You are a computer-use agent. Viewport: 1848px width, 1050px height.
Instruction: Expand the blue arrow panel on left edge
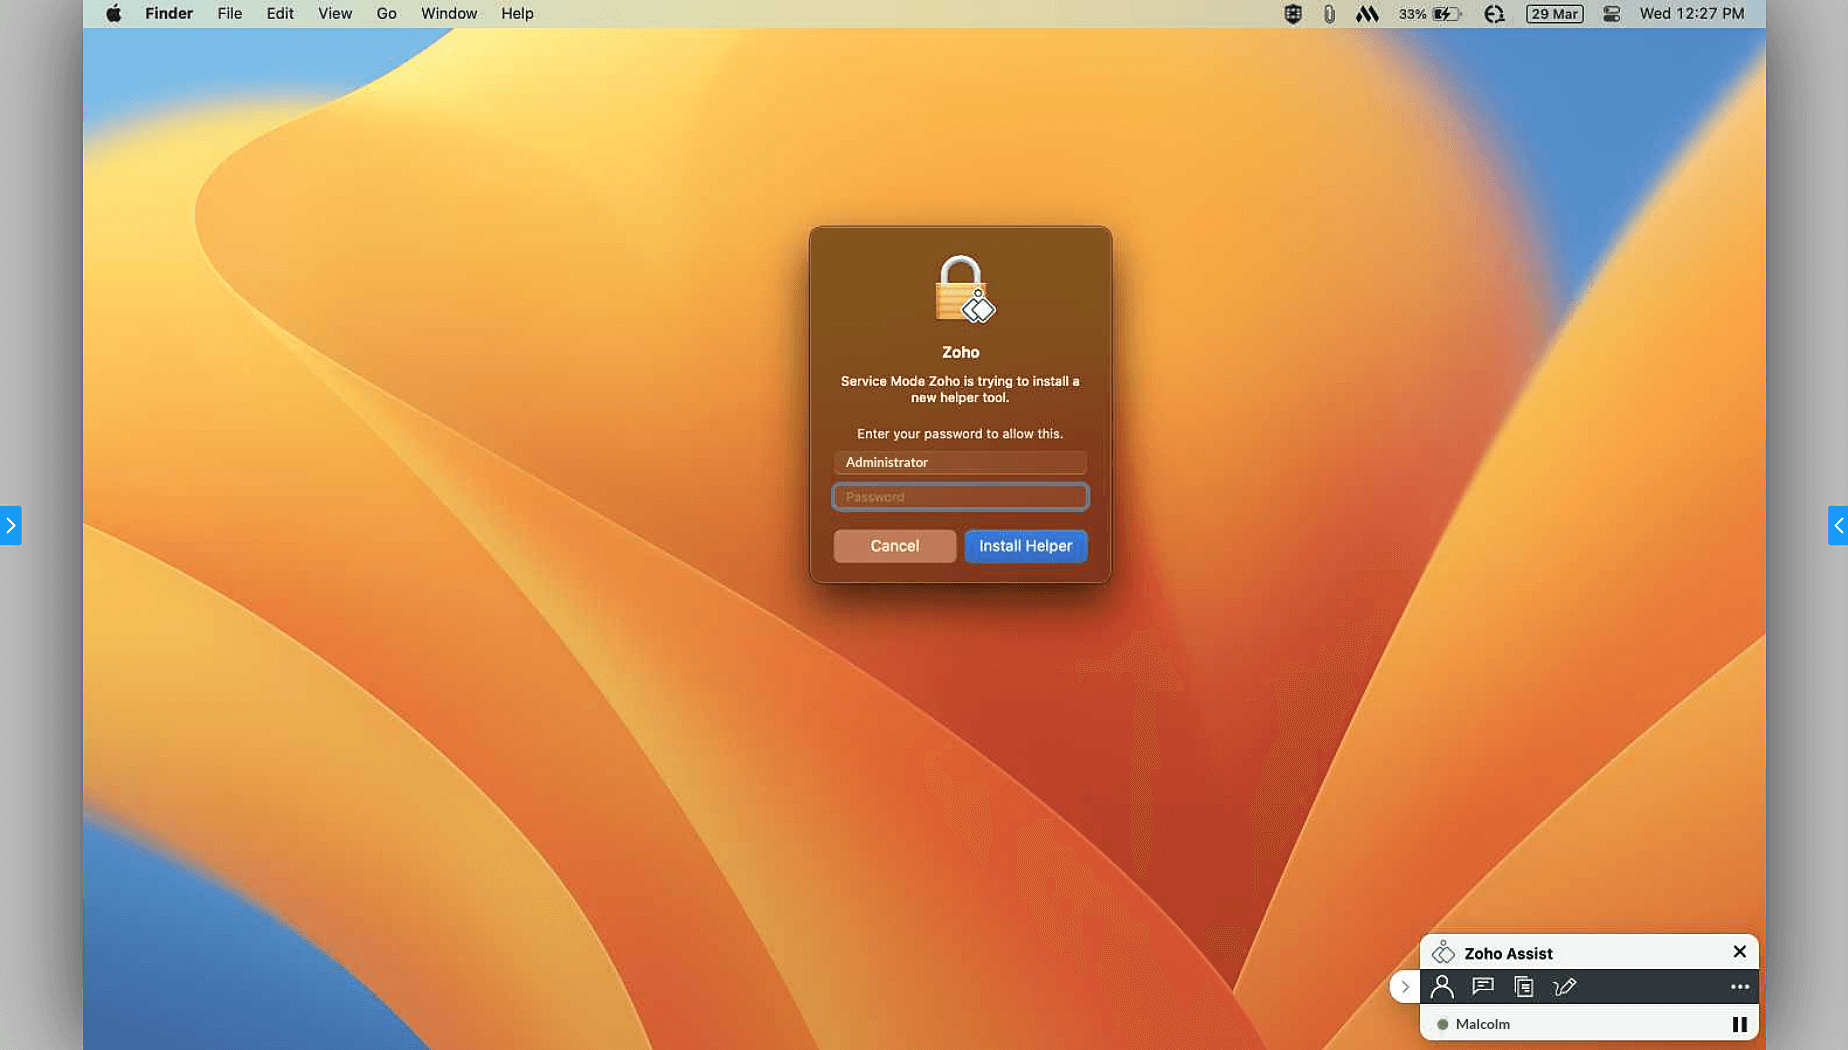(x=9, y=525)
